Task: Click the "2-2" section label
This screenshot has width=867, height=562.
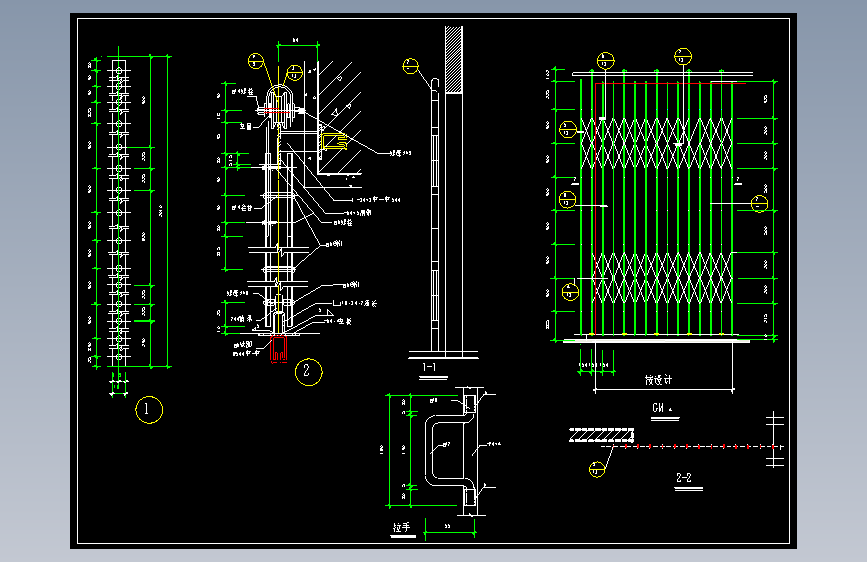Action: [x=684, y=478]
